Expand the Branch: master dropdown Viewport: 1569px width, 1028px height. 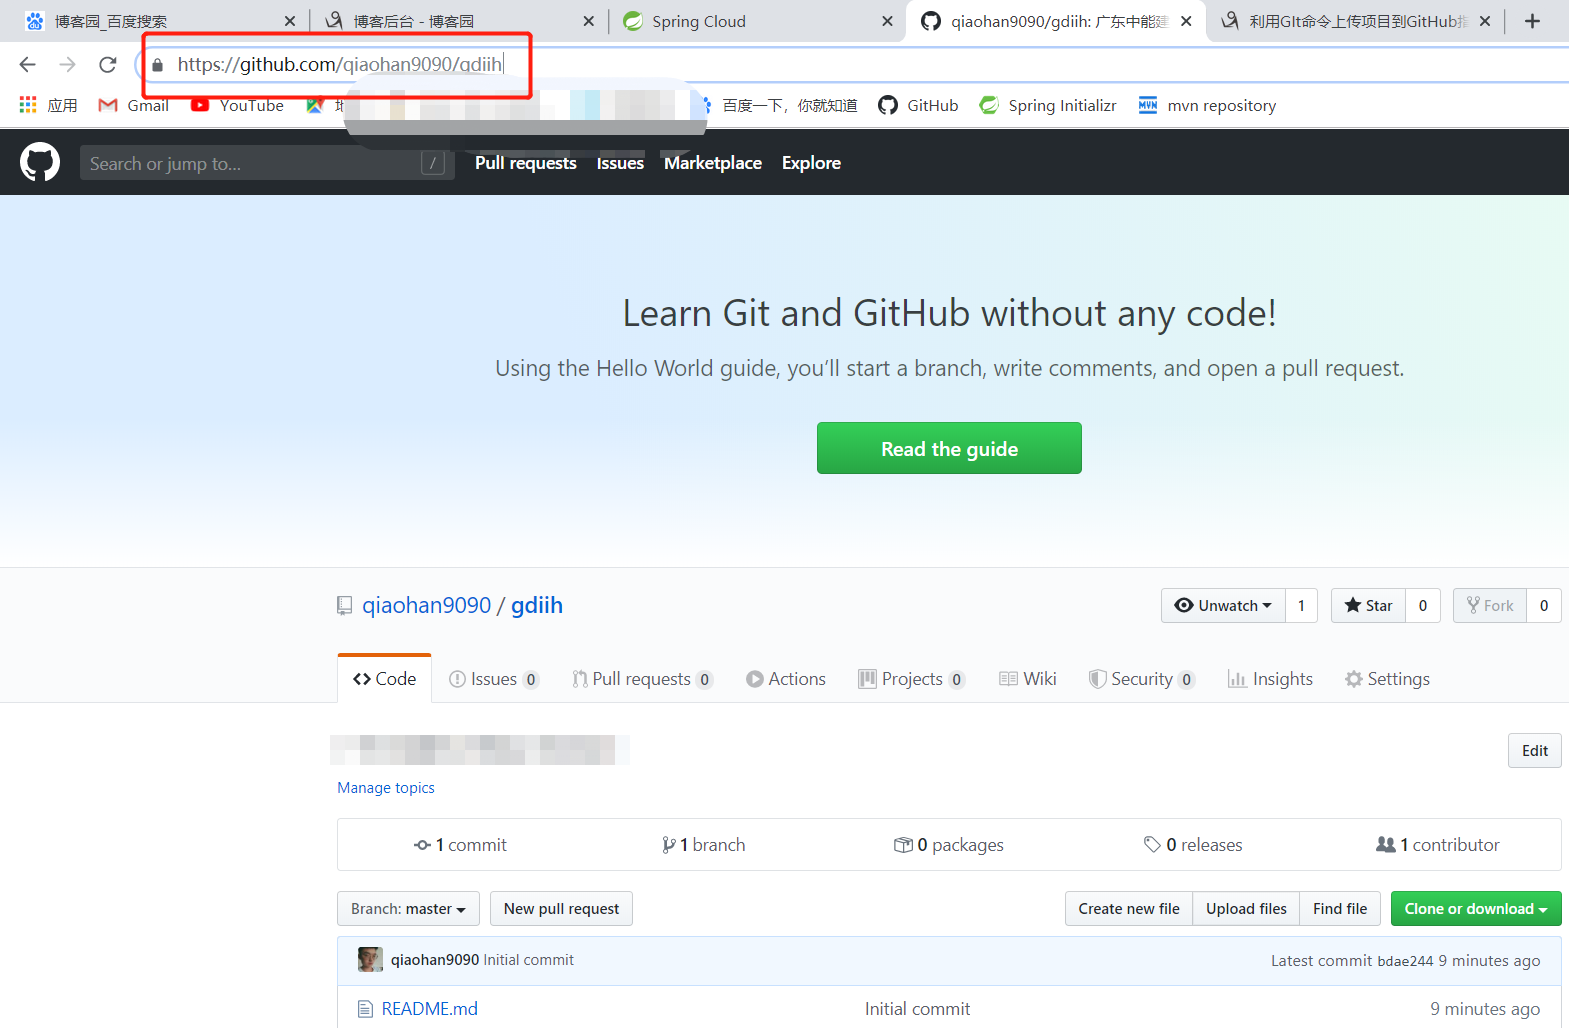pyautogui.click(x=408, y=909)
